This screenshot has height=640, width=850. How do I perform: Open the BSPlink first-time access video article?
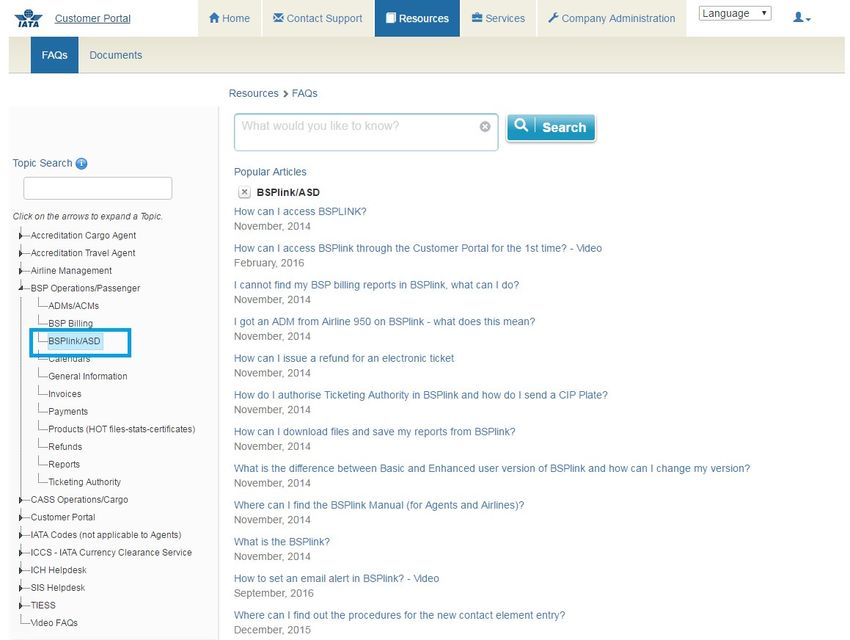(x=418, y=248)
